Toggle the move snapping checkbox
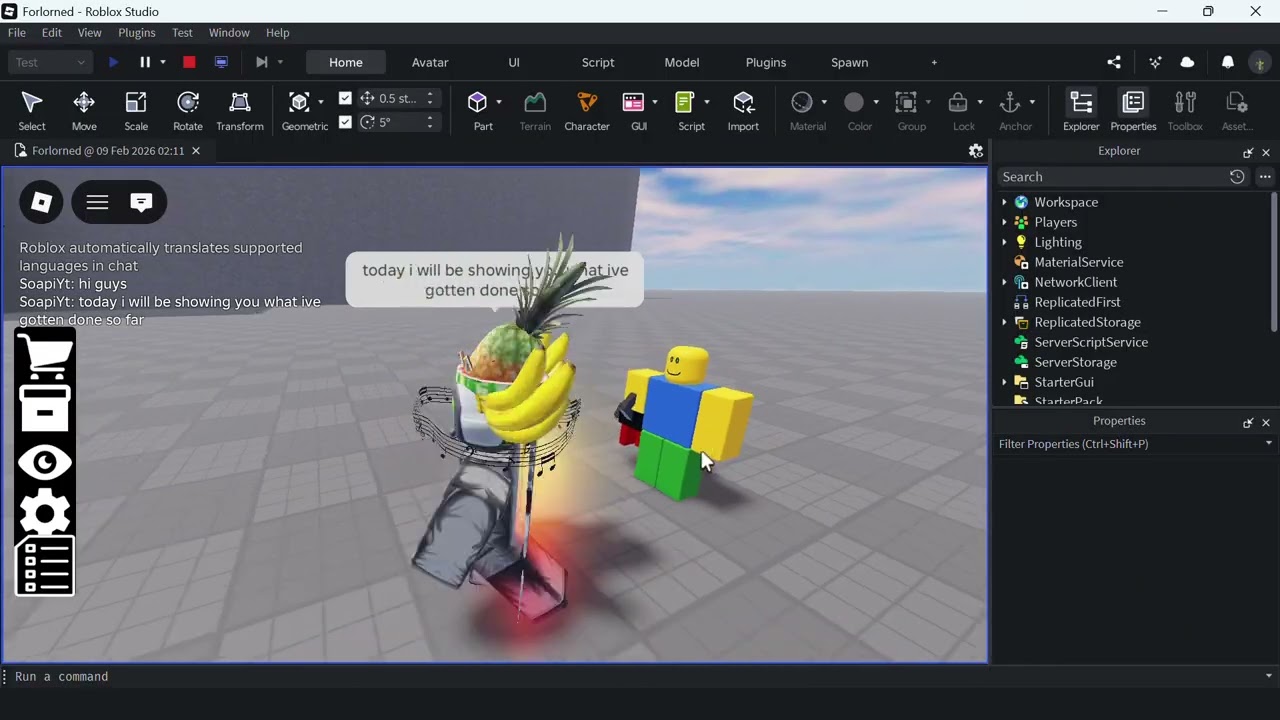The height and width of the screenshot is (720, 1280). tap(345, 98)
